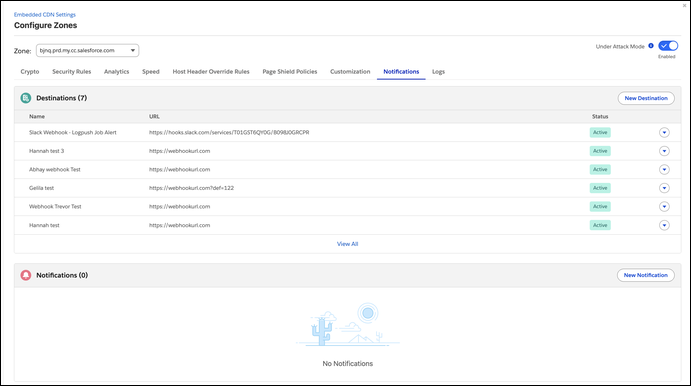Viewport: 691px width, 386px height.
Task: Click the Status column header
Action: click(x=600, y=116)
